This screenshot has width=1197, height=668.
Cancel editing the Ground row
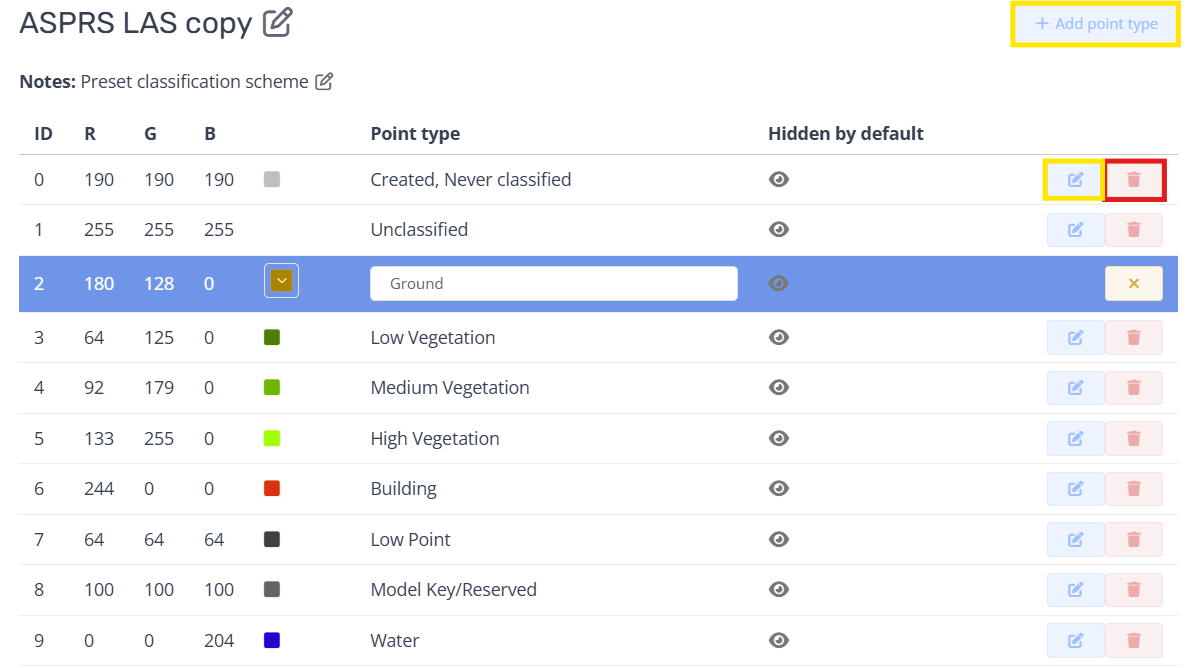click(1134, 283)
